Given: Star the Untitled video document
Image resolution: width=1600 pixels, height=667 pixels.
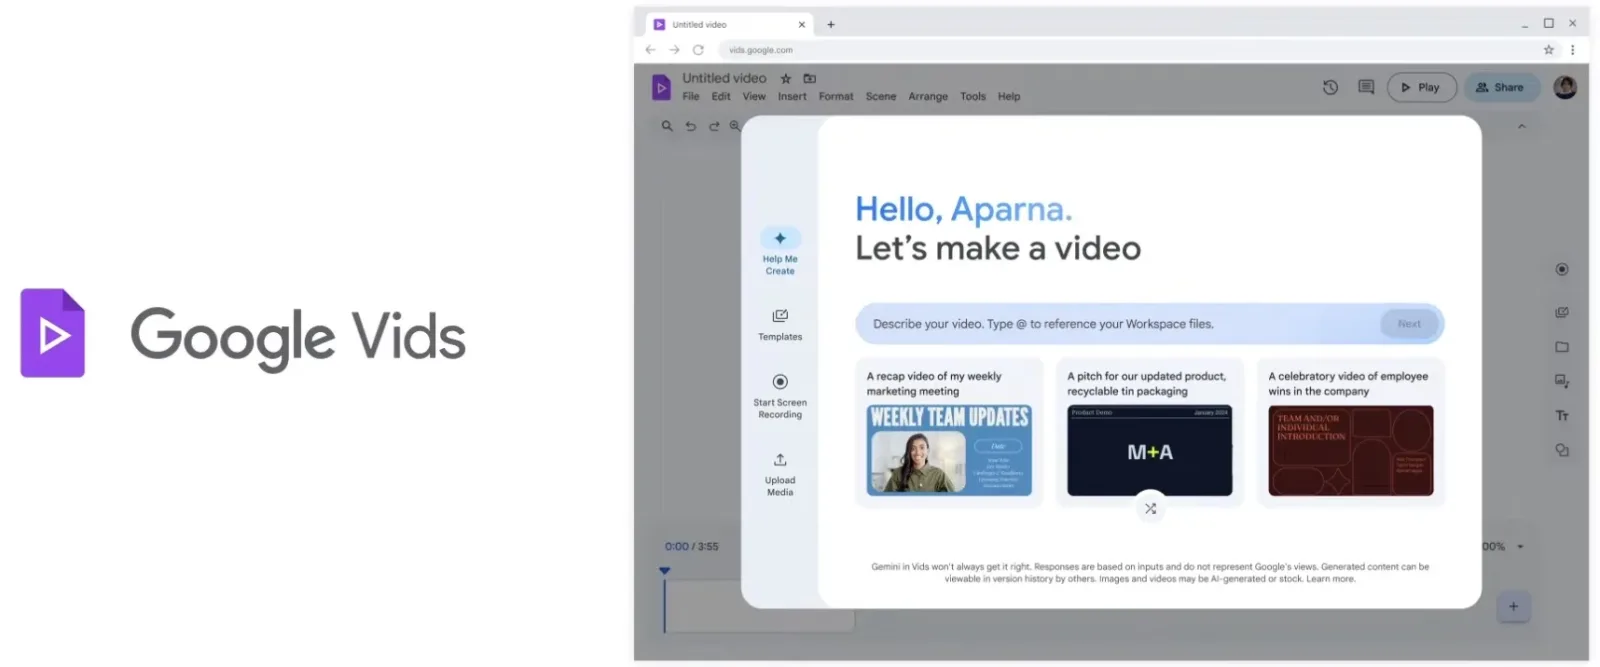Looking at the screenshot, I should [x=786, y=78].
